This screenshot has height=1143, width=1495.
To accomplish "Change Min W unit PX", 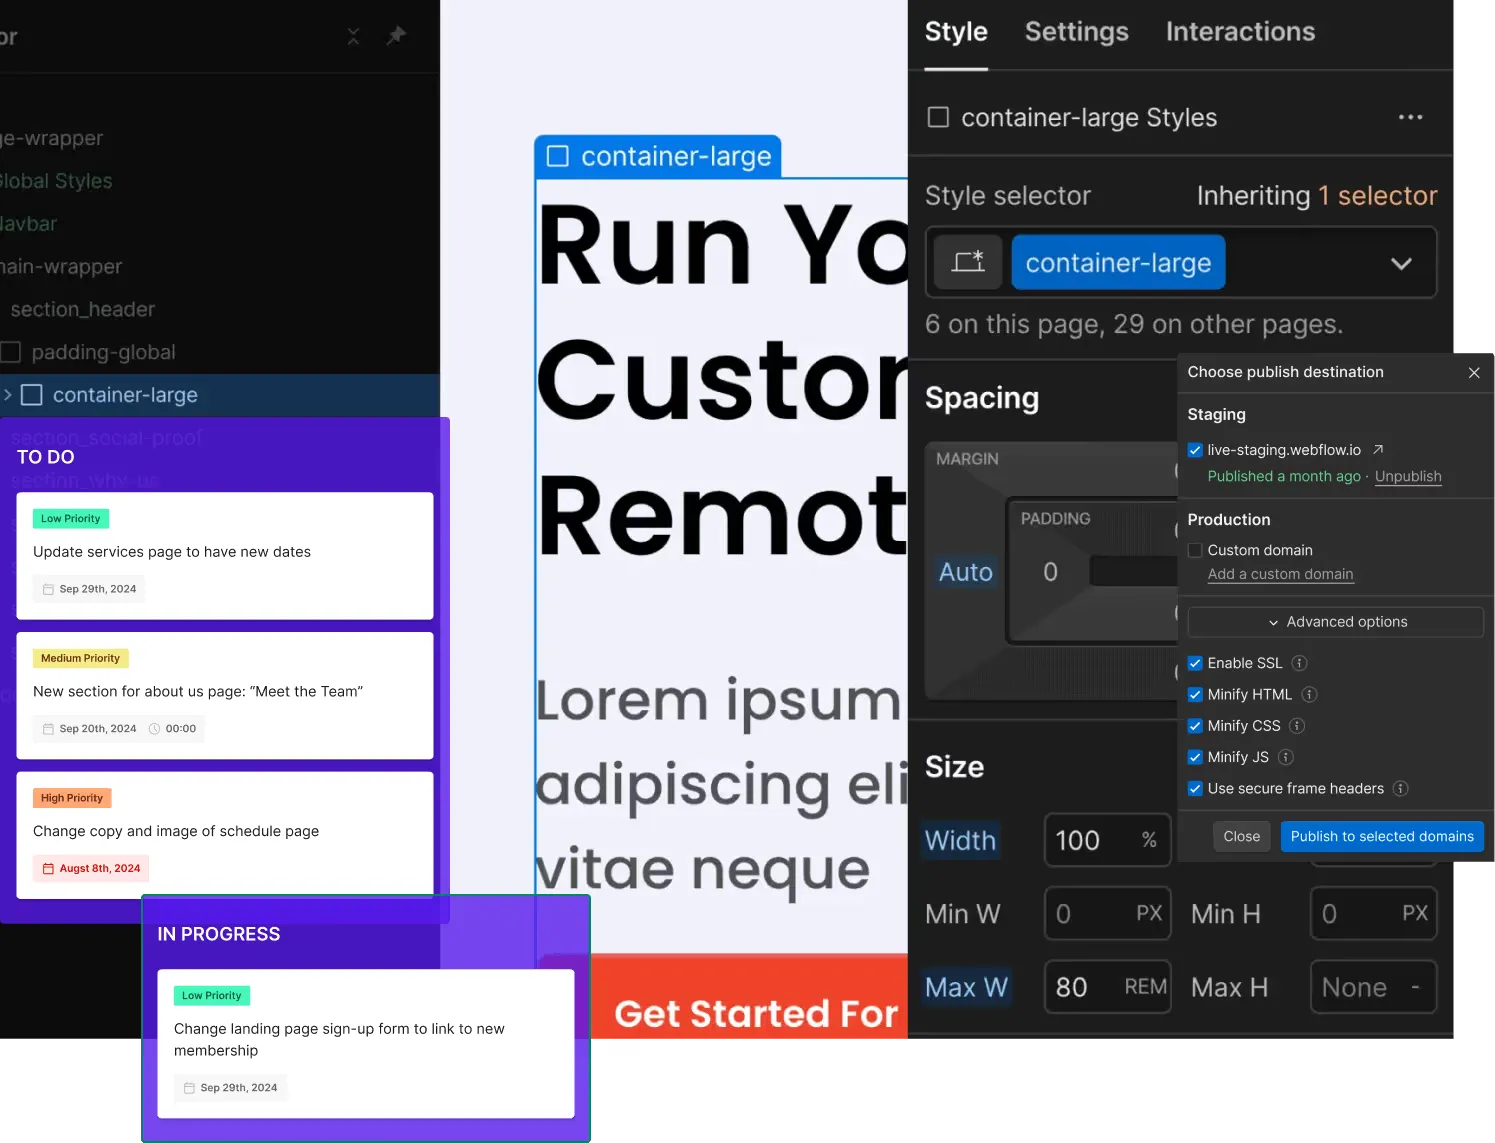I will coord(1149,913).
